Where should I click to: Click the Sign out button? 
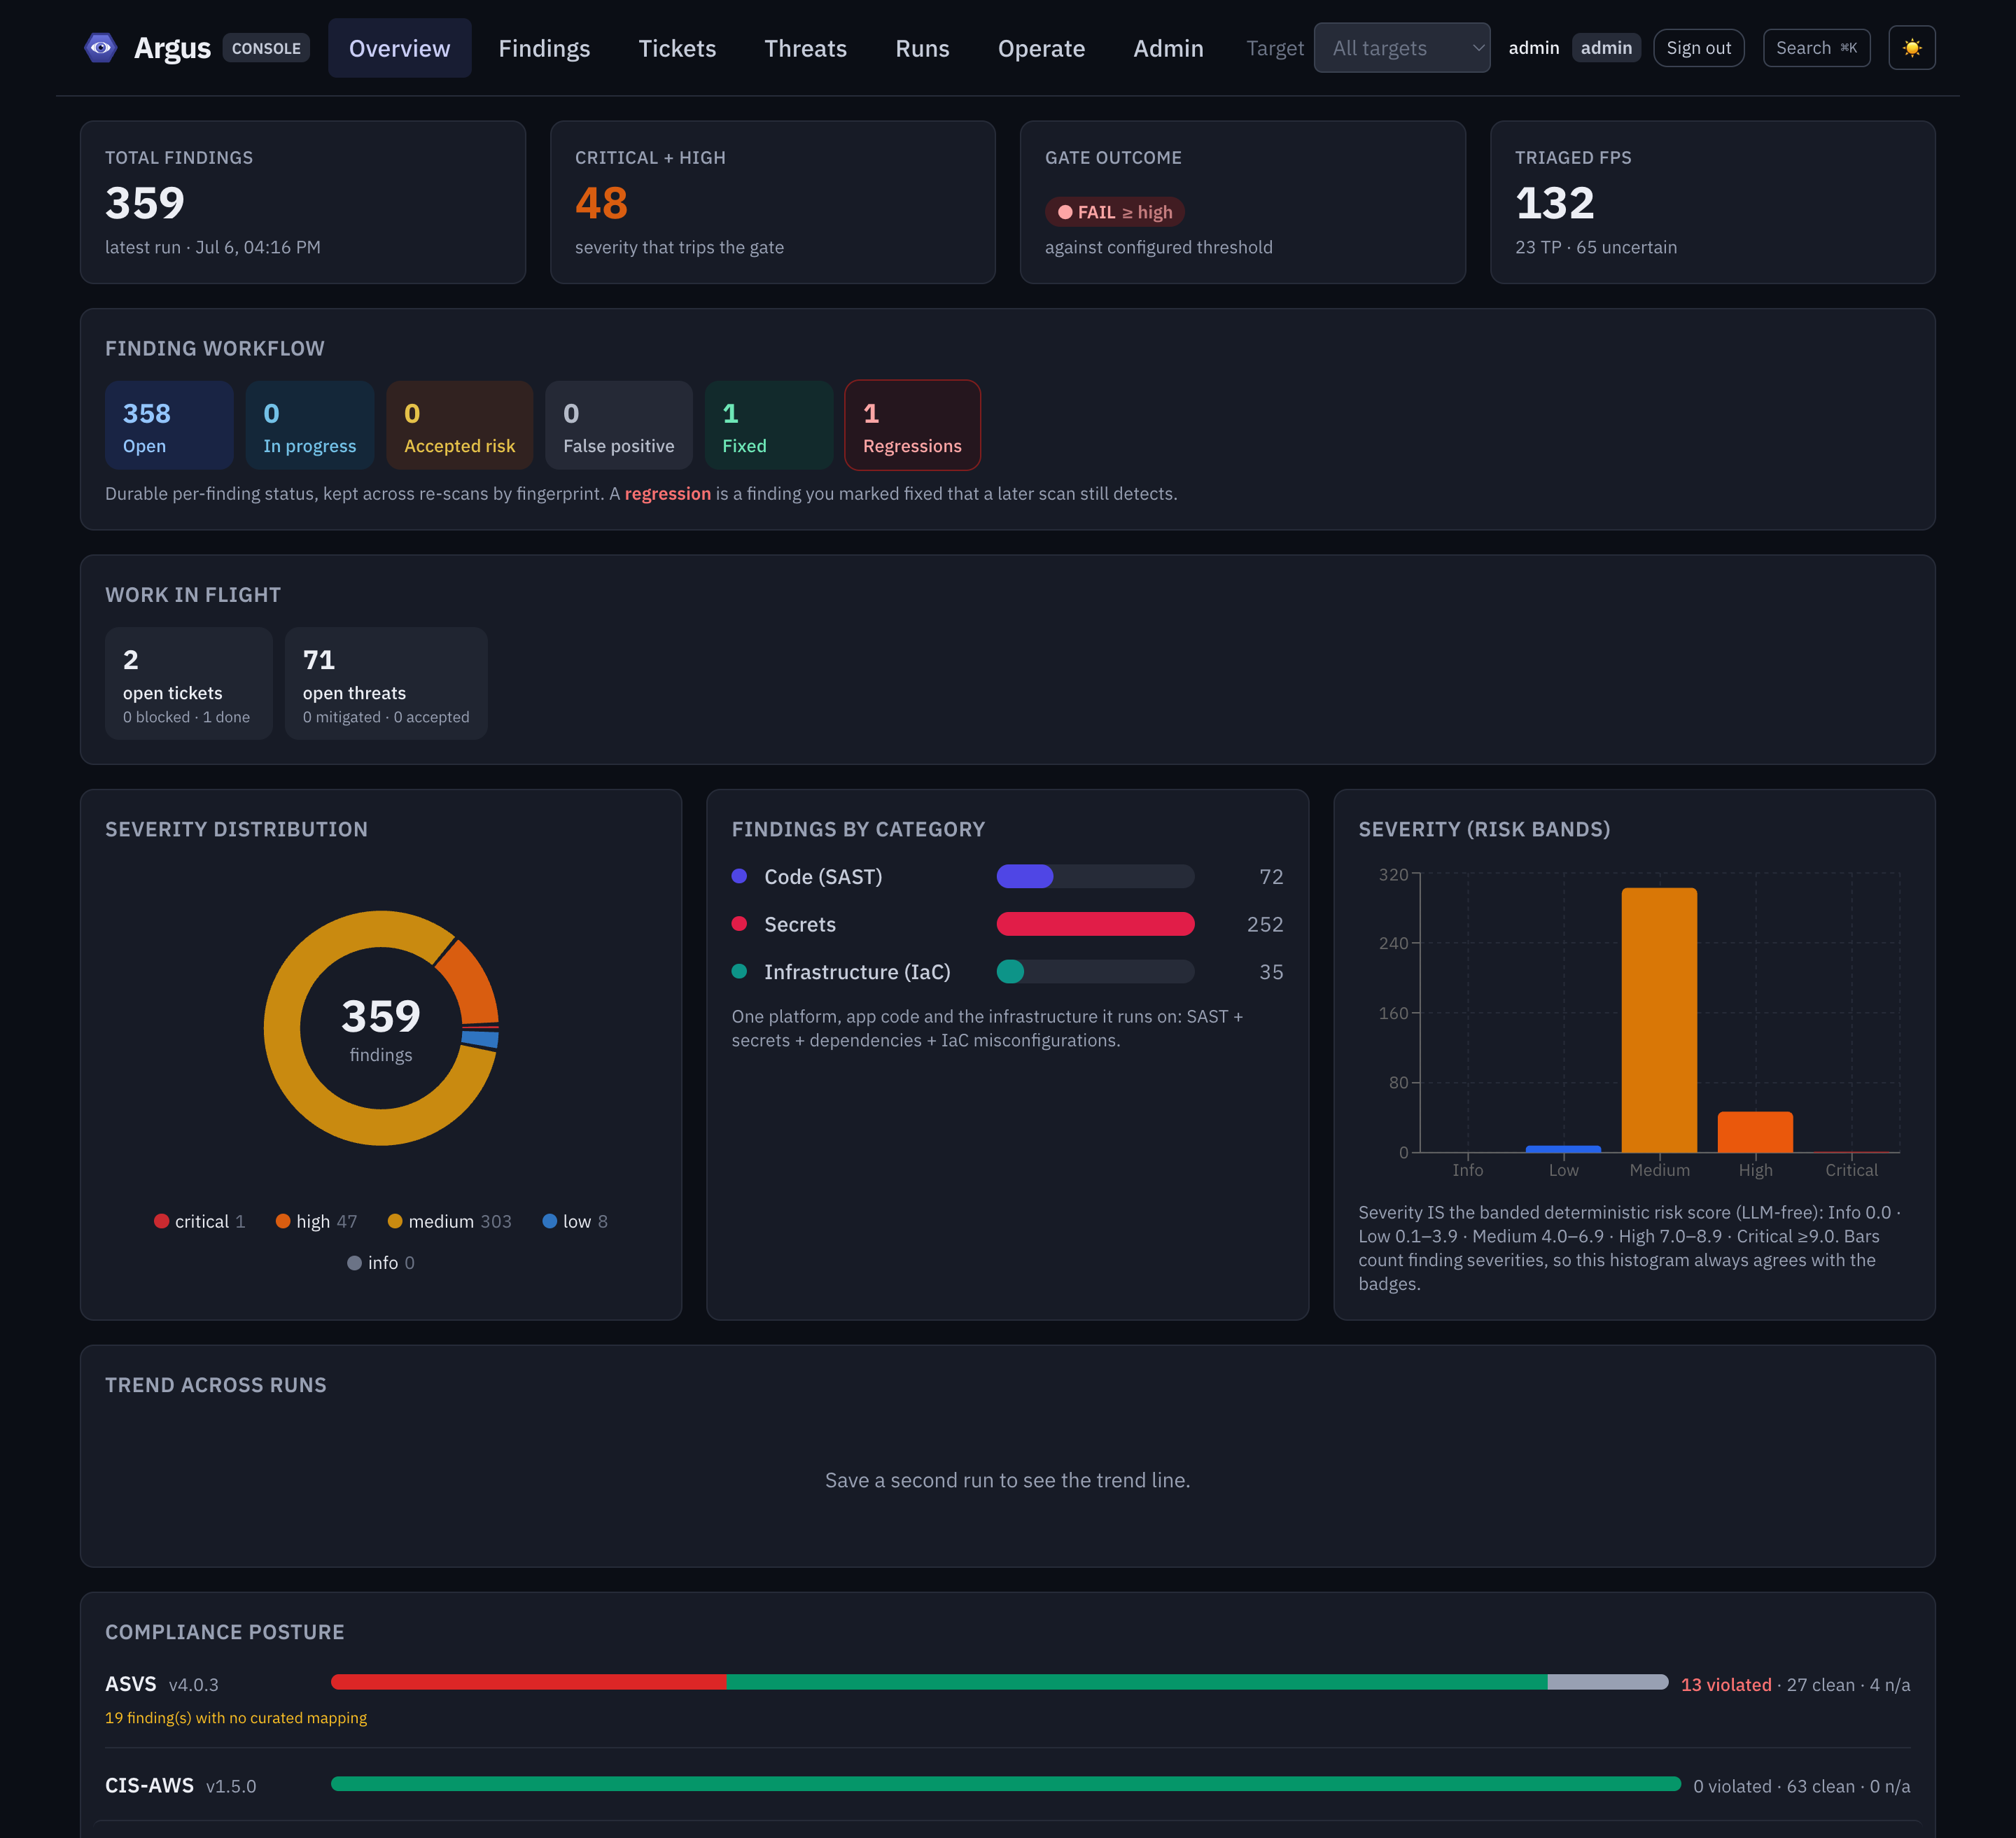pyautogui.click(x=1698, y=48)
